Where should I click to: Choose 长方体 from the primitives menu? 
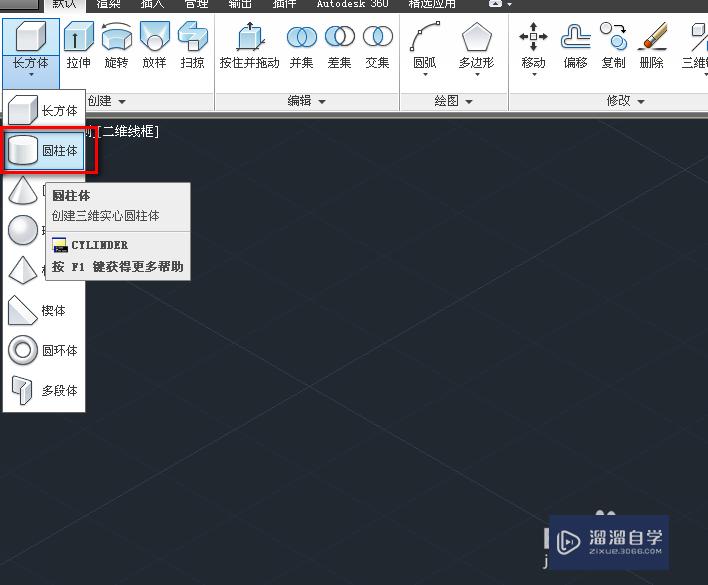44,110
